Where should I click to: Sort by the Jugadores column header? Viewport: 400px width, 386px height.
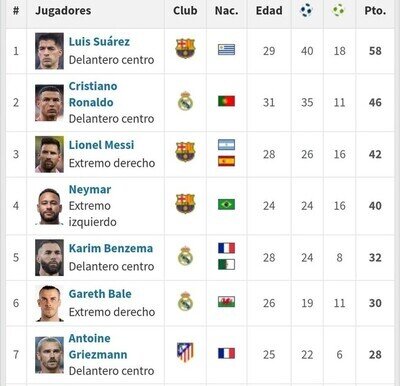tap(63, 11)
